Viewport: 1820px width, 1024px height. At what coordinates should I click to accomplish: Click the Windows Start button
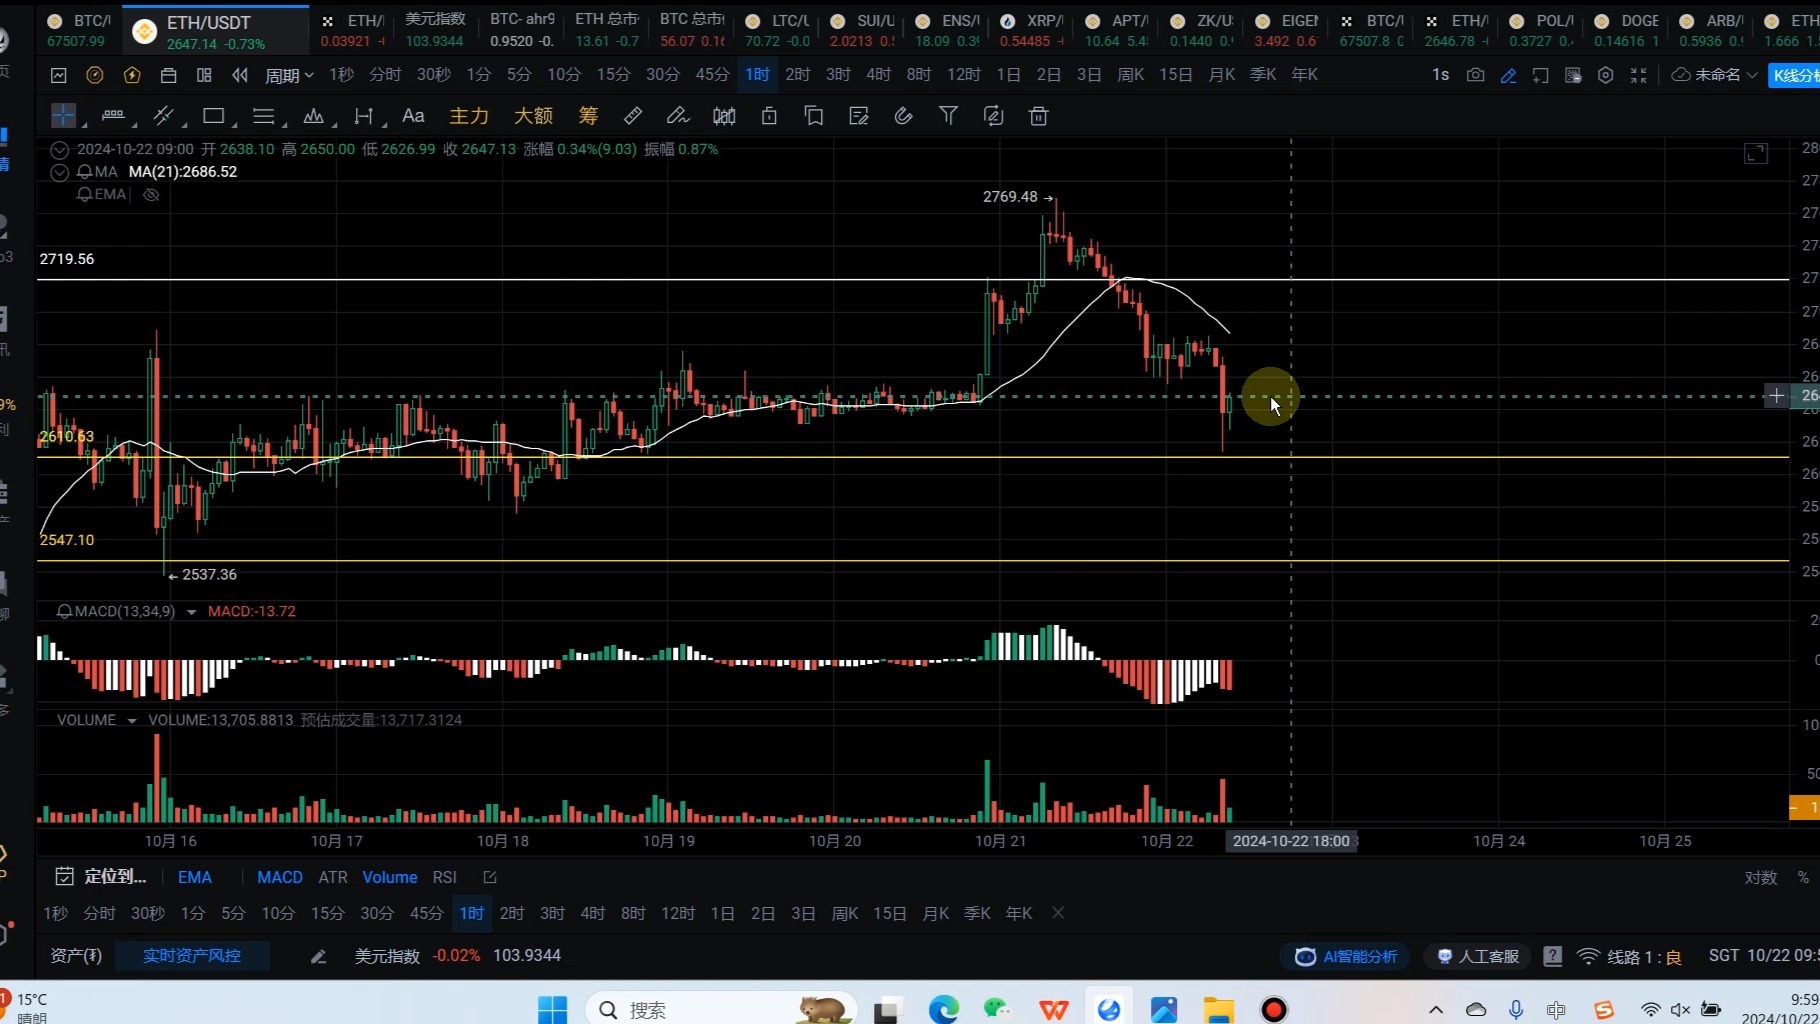pos(552,1010)
